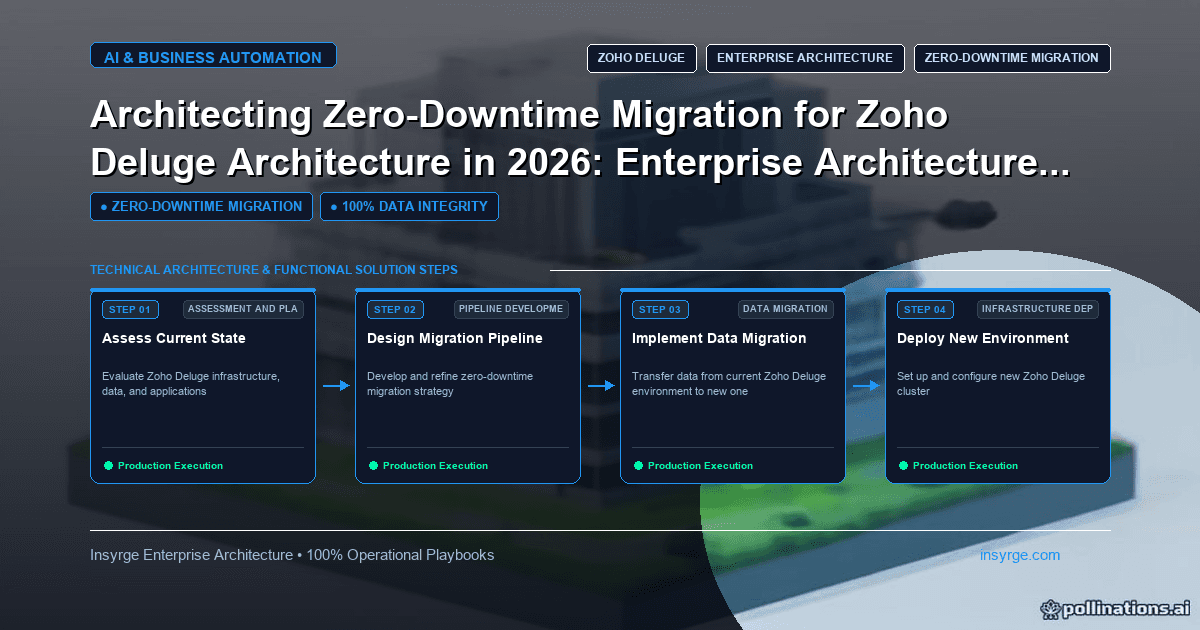The image size is (1200, 630).
Task: Click the Step 02 badge
Action: click(x=395, y=310)
